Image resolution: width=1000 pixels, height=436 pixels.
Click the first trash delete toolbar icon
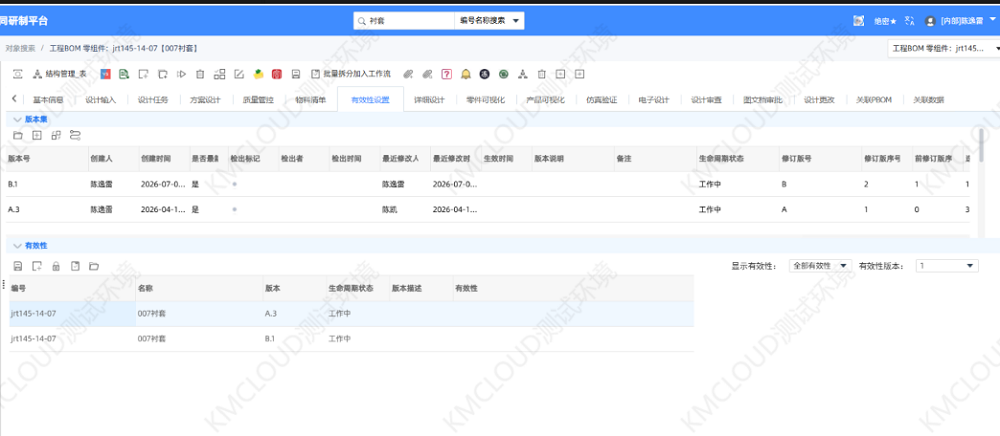(200, 74)
